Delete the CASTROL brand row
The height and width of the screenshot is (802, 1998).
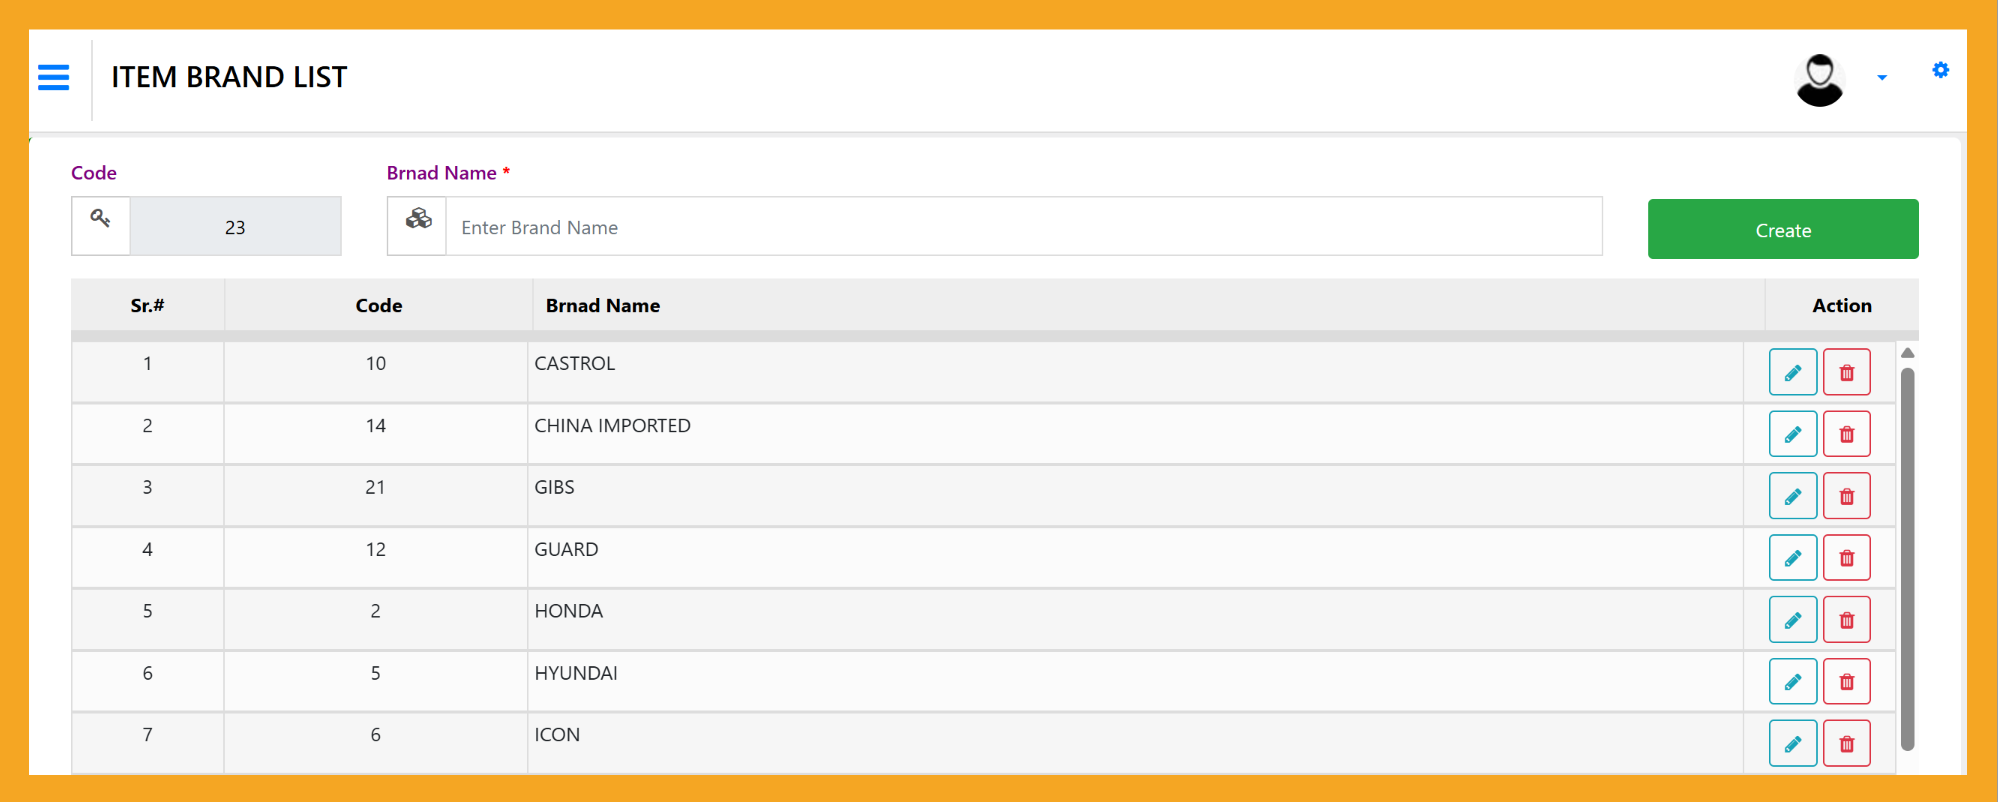point(1846,373)
